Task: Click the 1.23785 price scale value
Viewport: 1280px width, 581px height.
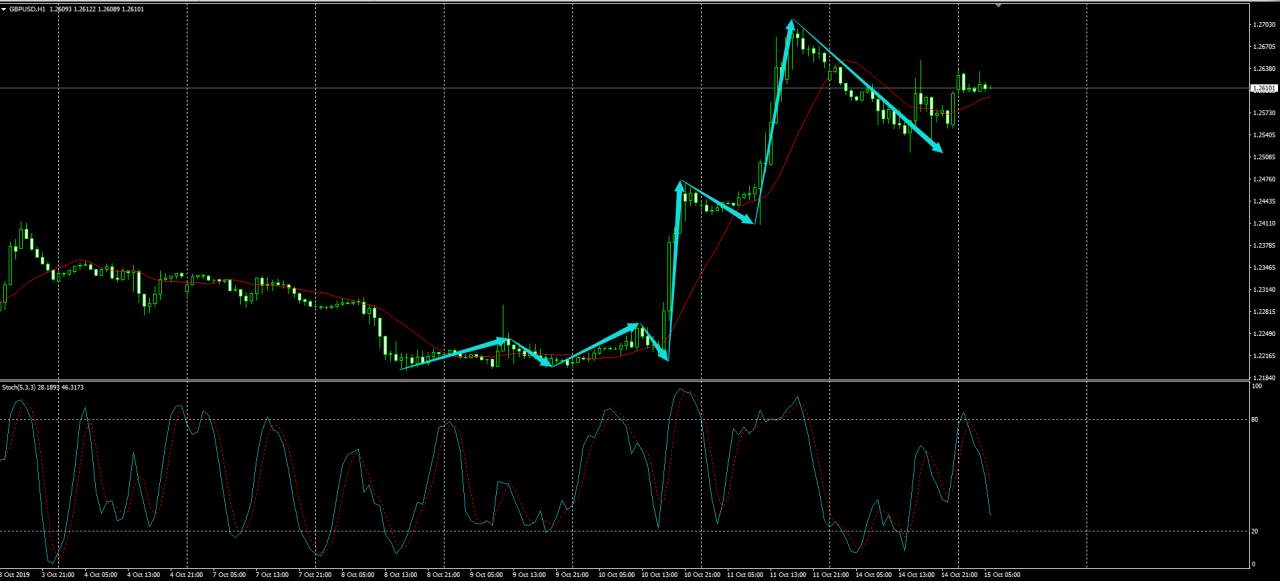Action: [1263, 245]
